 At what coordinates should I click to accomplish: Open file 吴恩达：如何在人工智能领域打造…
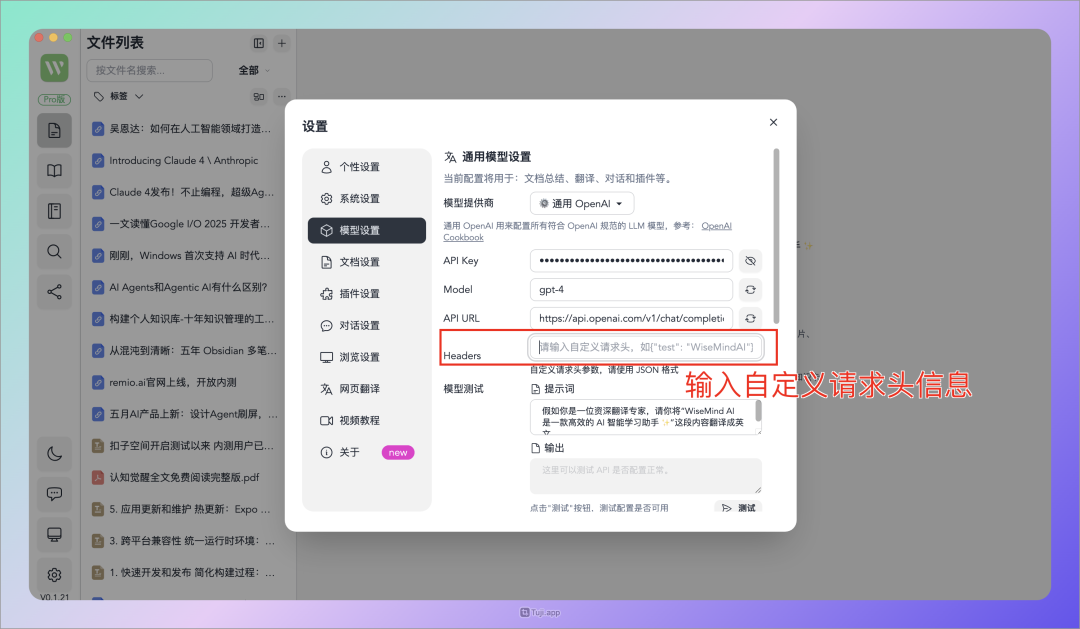click(185, 129)
